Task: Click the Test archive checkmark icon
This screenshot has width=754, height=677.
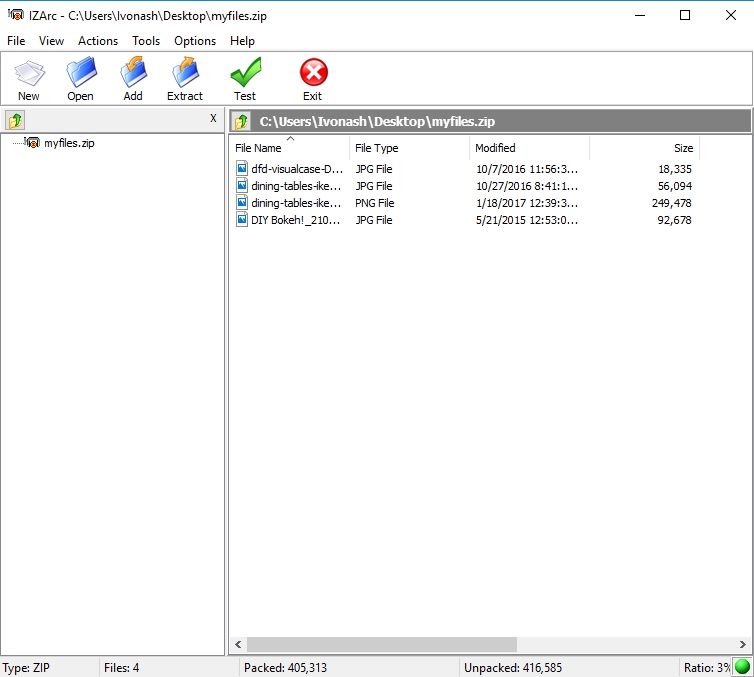Action: [246, 72]
